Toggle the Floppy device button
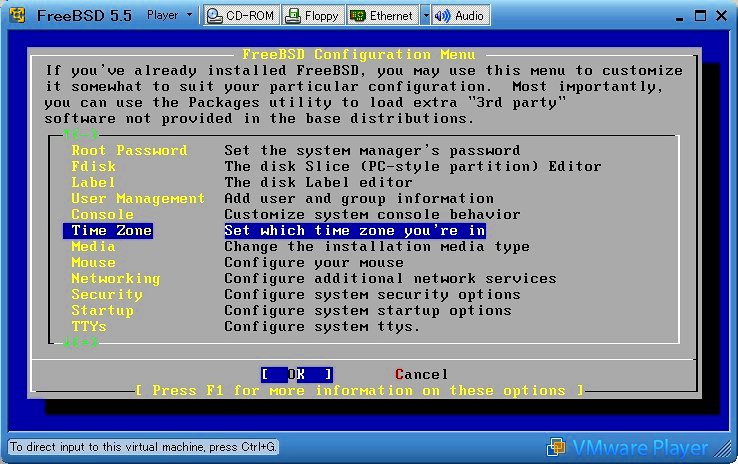The width and height of the screenshot is (738, 464). tap(312, 16)
